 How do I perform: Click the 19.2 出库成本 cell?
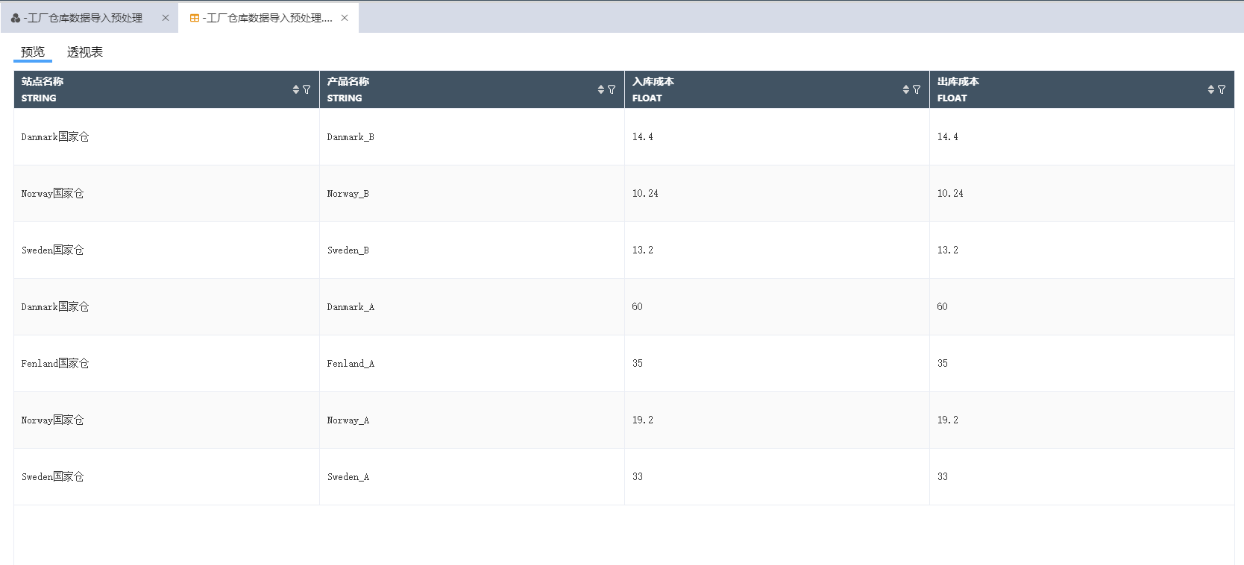coord(1082,421)
